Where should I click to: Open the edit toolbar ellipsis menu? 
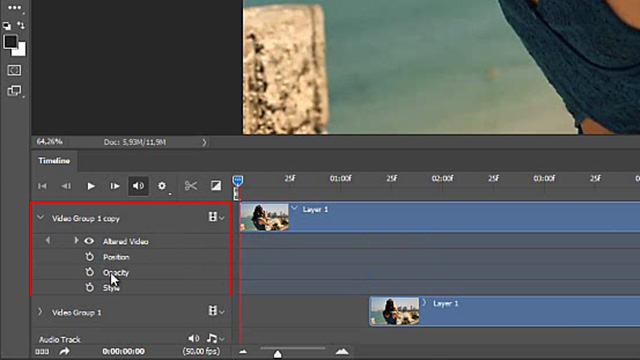tap(14, 8)
